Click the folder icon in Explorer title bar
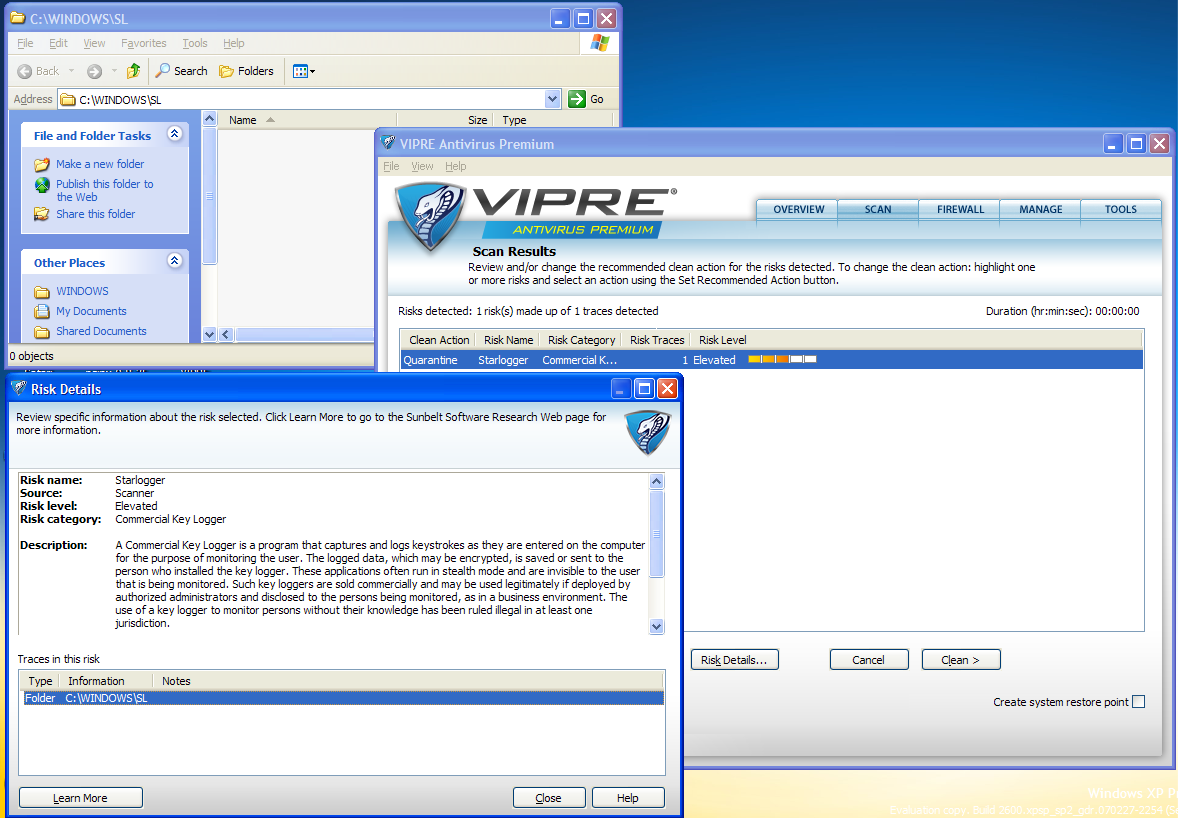 [18, 18]
